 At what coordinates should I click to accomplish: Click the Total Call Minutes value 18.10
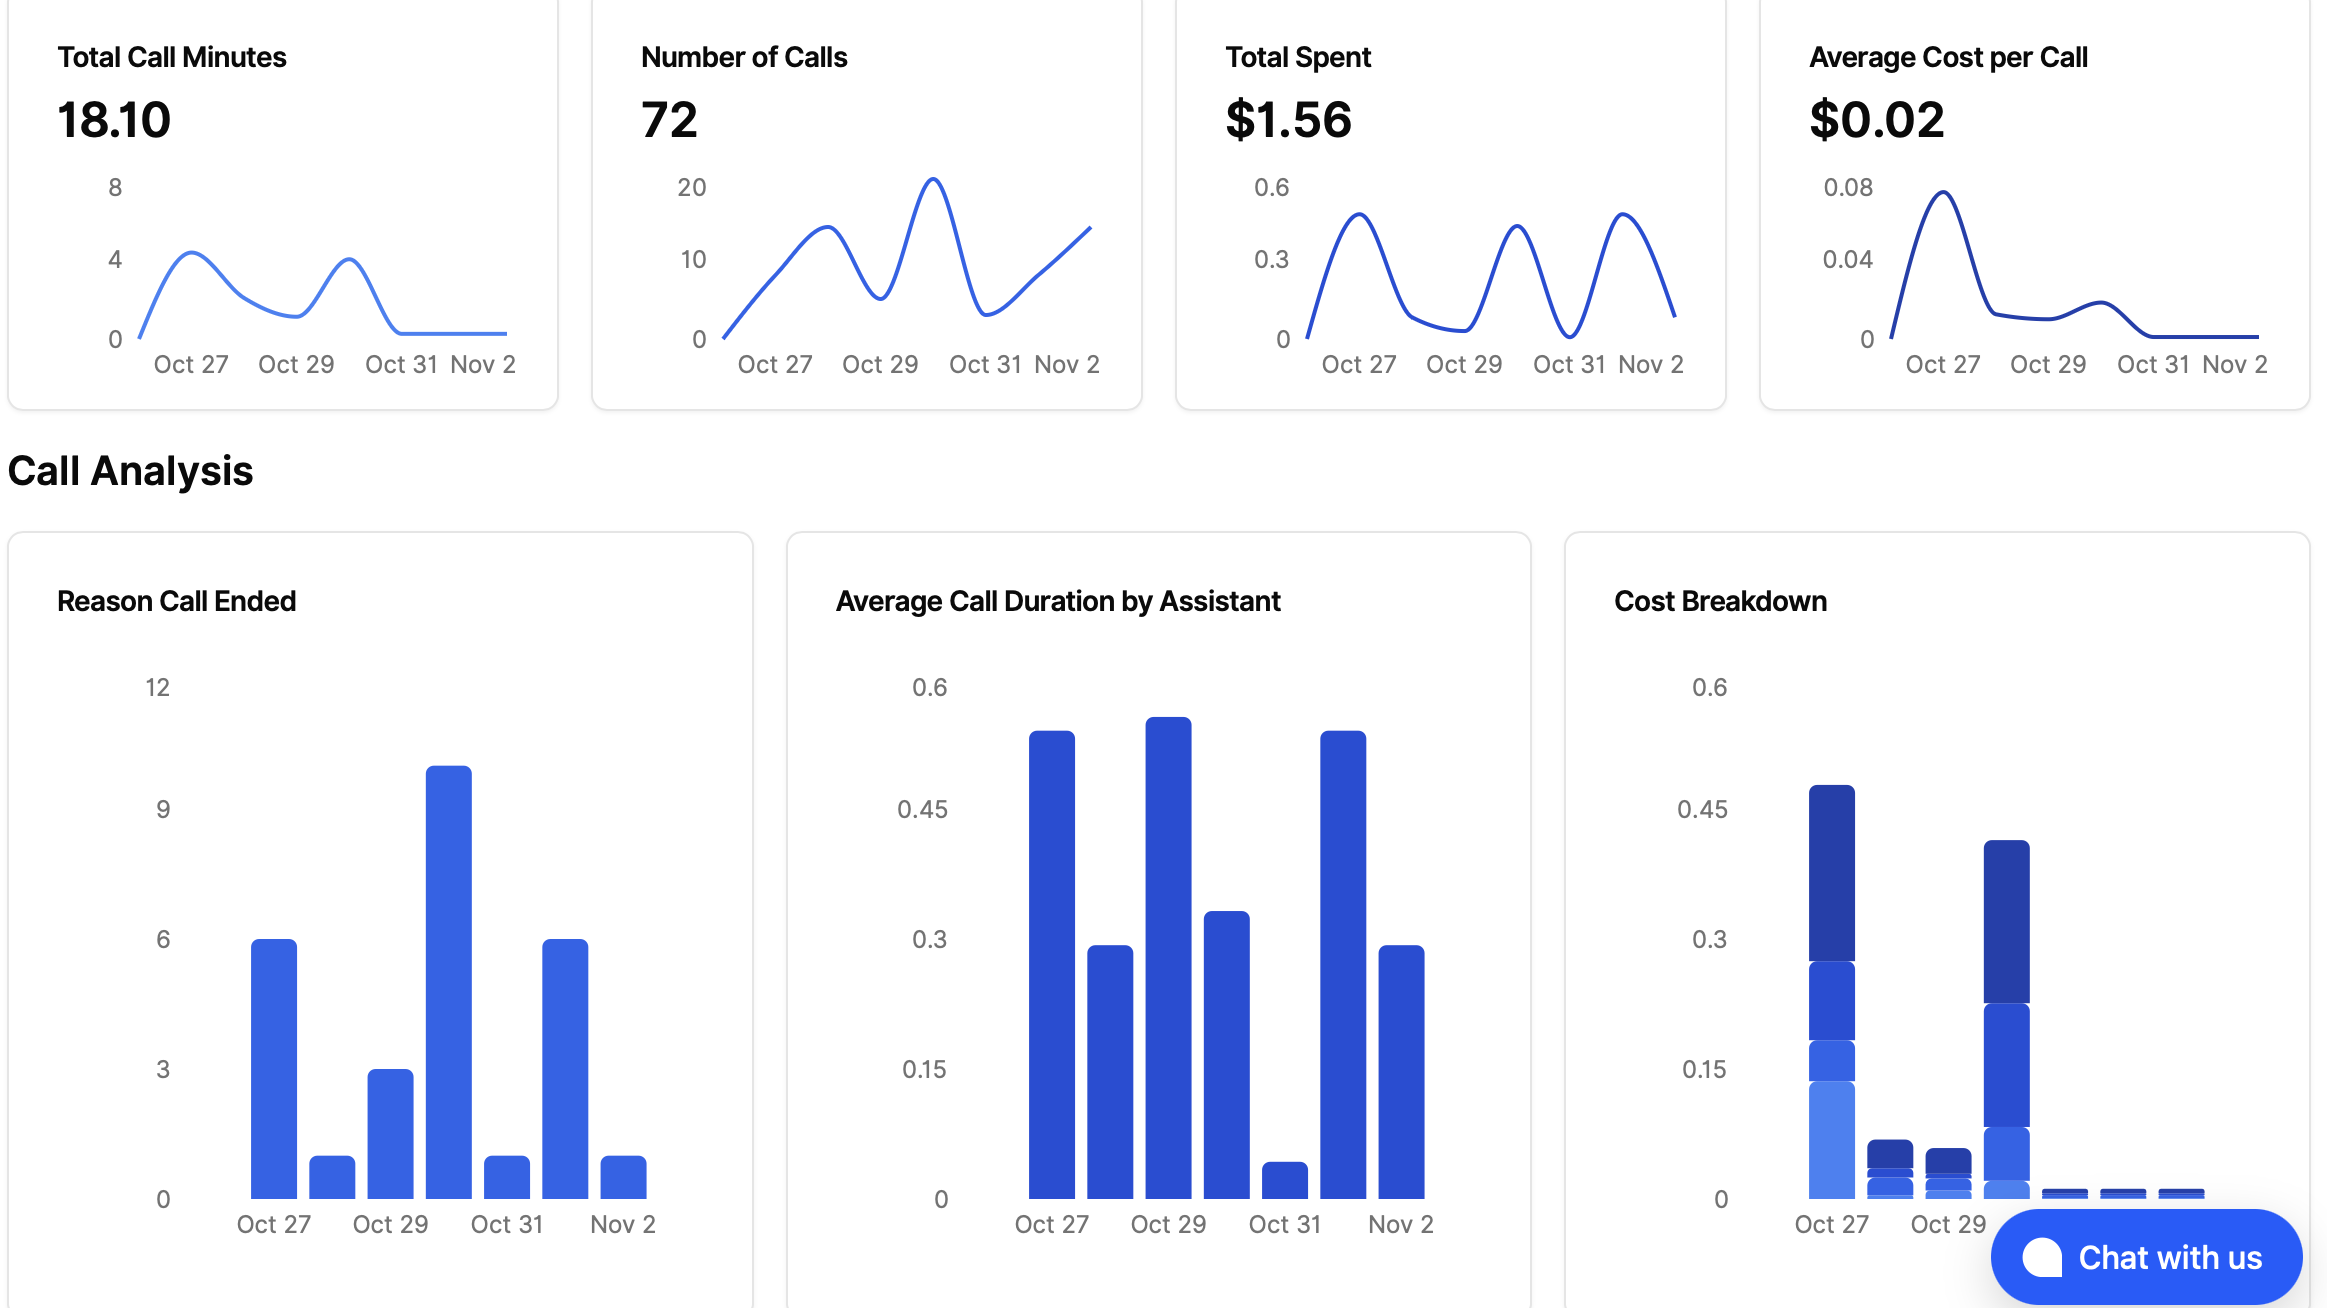114,120
